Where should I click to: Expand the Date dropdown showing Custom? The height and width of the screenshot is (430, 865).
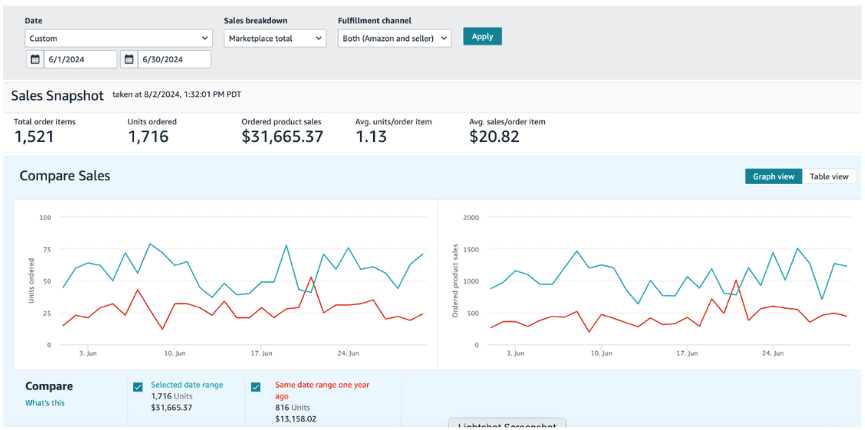118,38
